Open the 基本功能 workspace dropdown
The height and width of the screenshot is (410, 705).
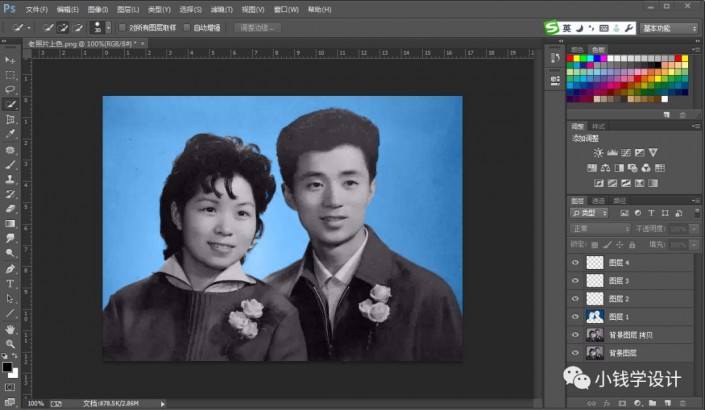(670, 28)
